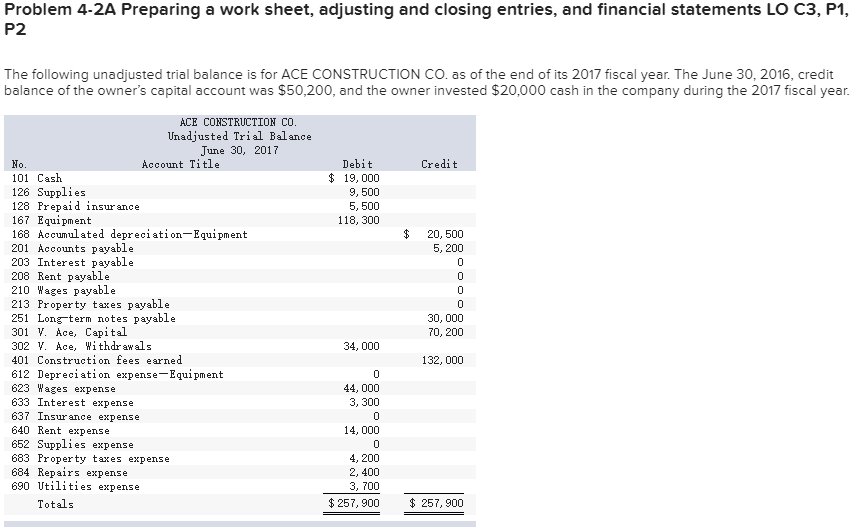
Task: Click the 'Debit' column header
Action: coord(357,164)
